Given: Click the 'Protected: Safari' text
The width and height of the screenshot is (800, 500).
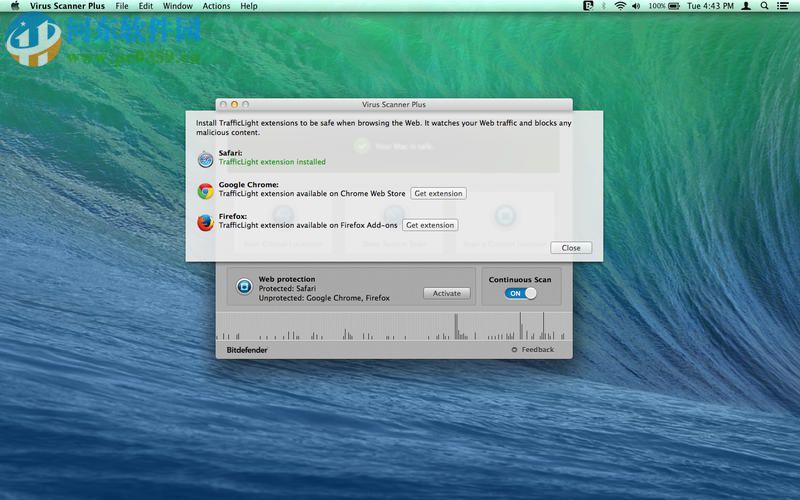Looking at the screenshot, I should pyautogui.click(x=287, y=288).
